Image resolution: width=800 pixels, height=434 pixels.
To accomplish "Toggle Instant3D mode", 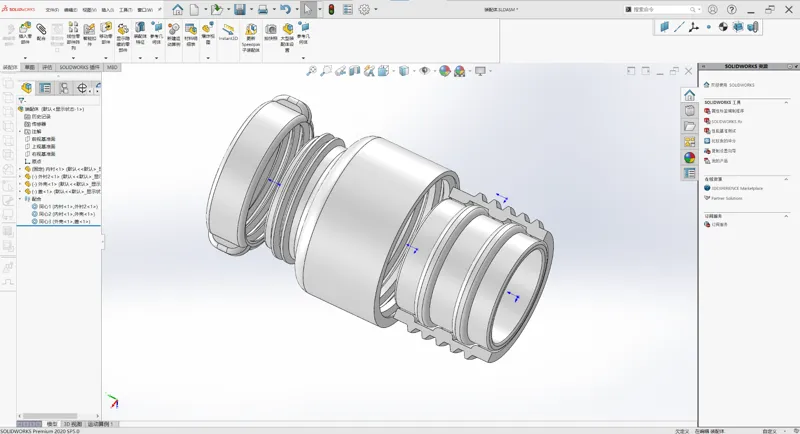I will 229,32.
